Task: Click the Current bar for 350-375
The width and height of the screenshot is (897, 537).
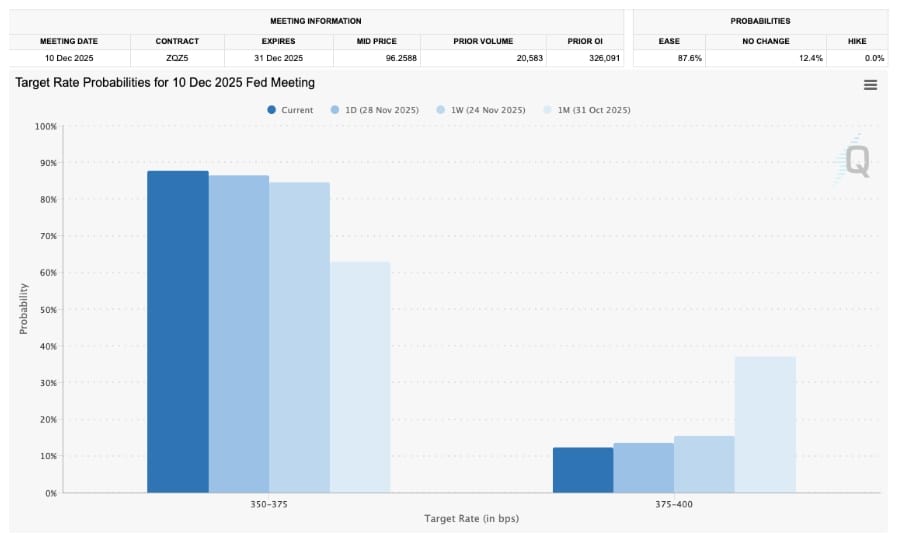Action: tap(178, 332)
